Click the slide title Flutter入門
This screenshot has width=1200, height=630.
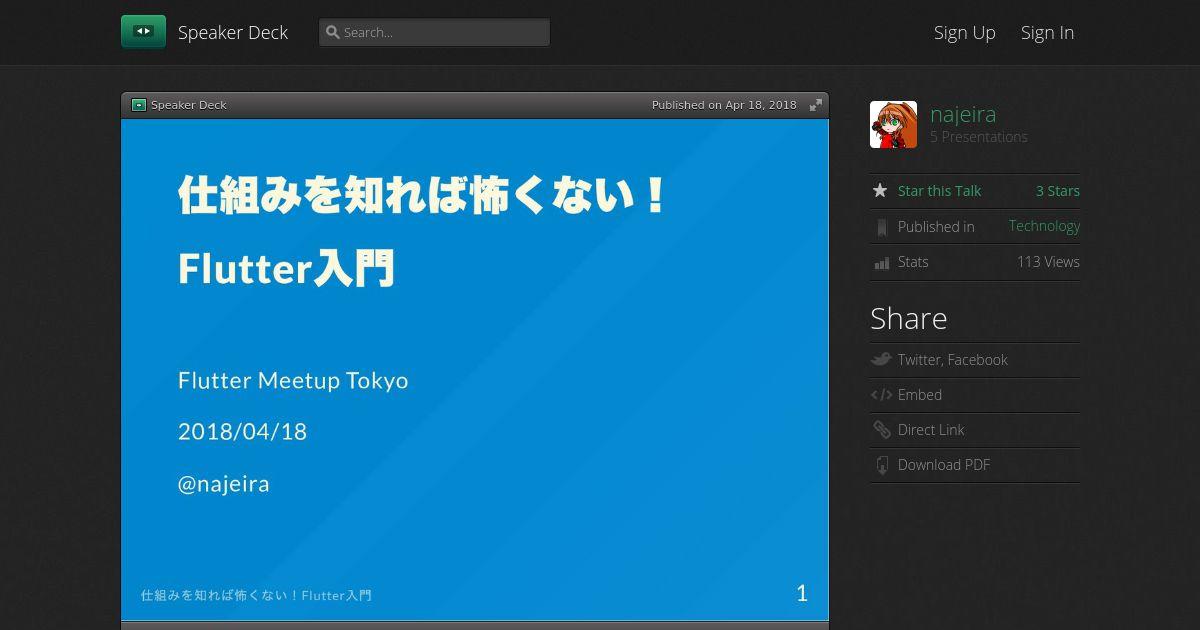(286, 268)
